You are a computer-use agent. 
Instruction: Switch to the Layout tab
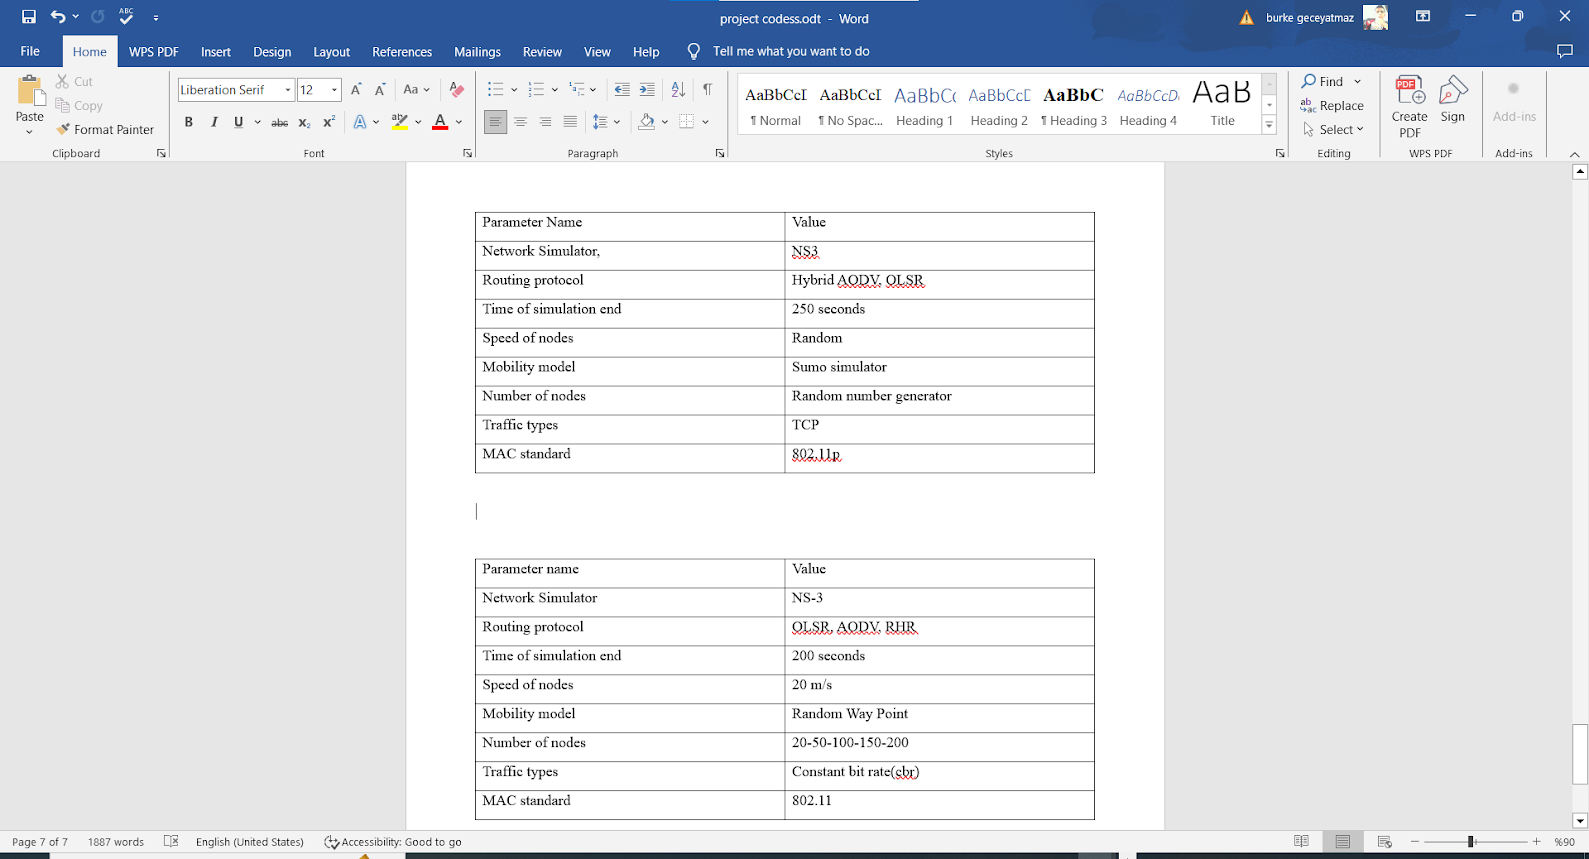[331, 51]
